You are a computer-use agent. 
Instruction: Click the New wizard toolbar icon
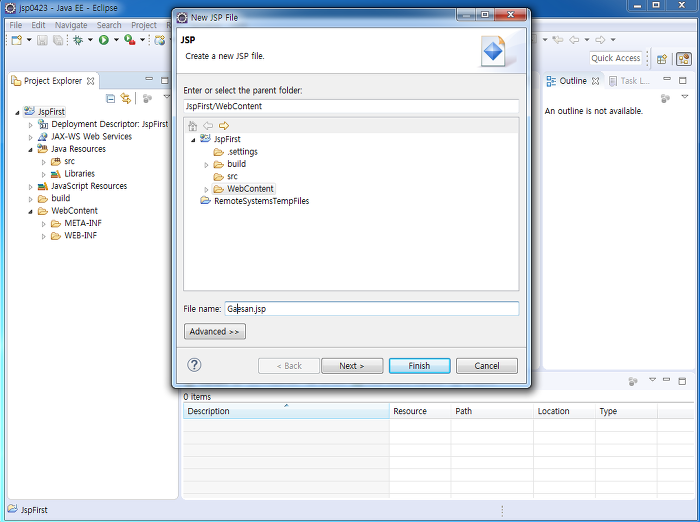pos(17,40)
